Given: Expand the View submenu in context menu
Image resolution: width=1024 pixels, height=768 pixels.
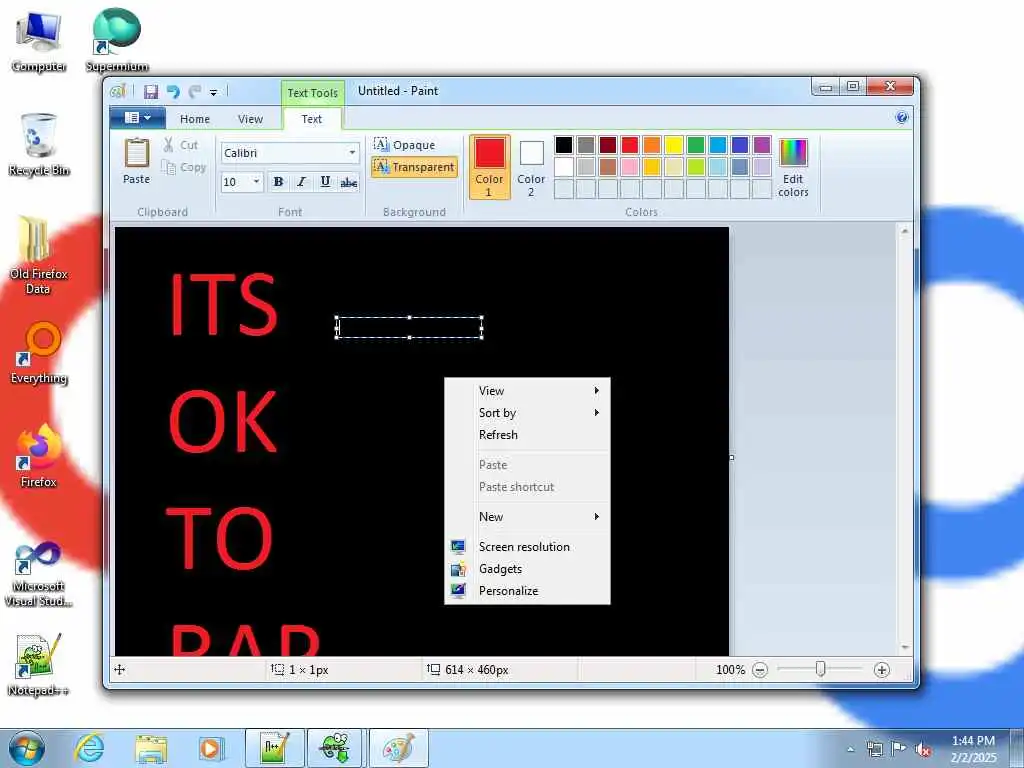Looking at the screenshot, I should (x=528, y=391).
